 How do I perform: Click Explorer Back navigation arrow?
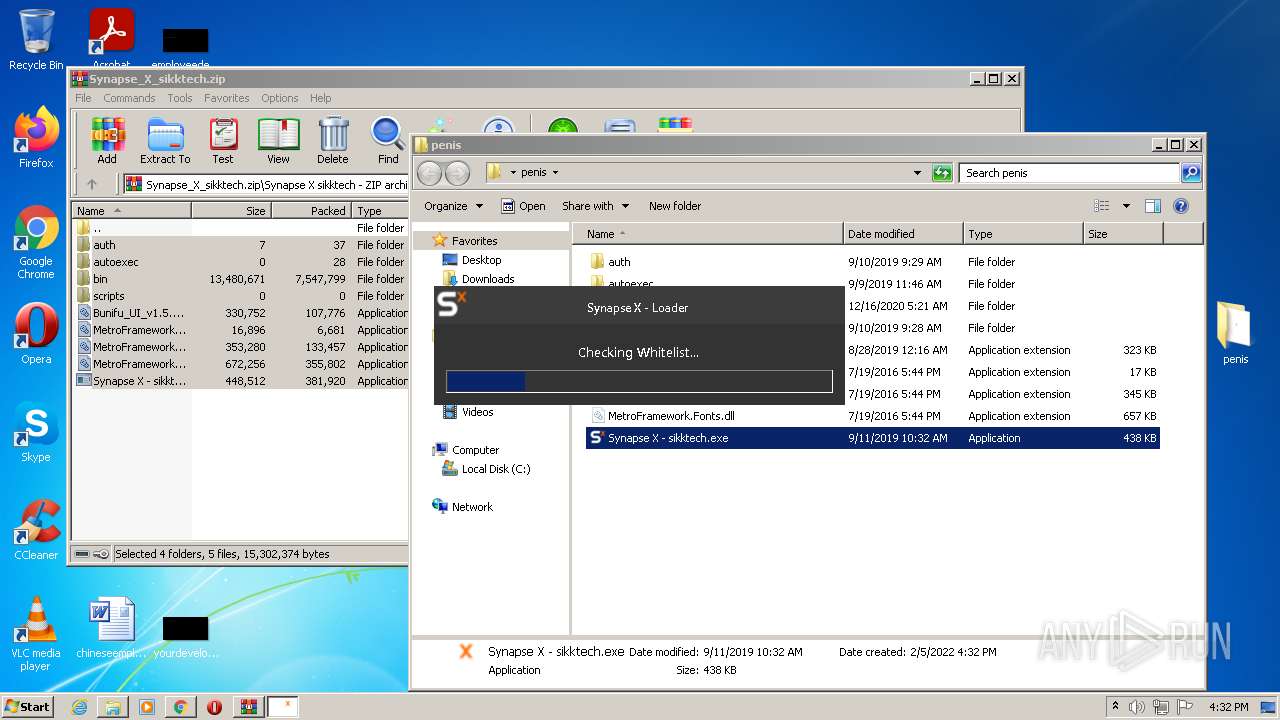[429, 173]
